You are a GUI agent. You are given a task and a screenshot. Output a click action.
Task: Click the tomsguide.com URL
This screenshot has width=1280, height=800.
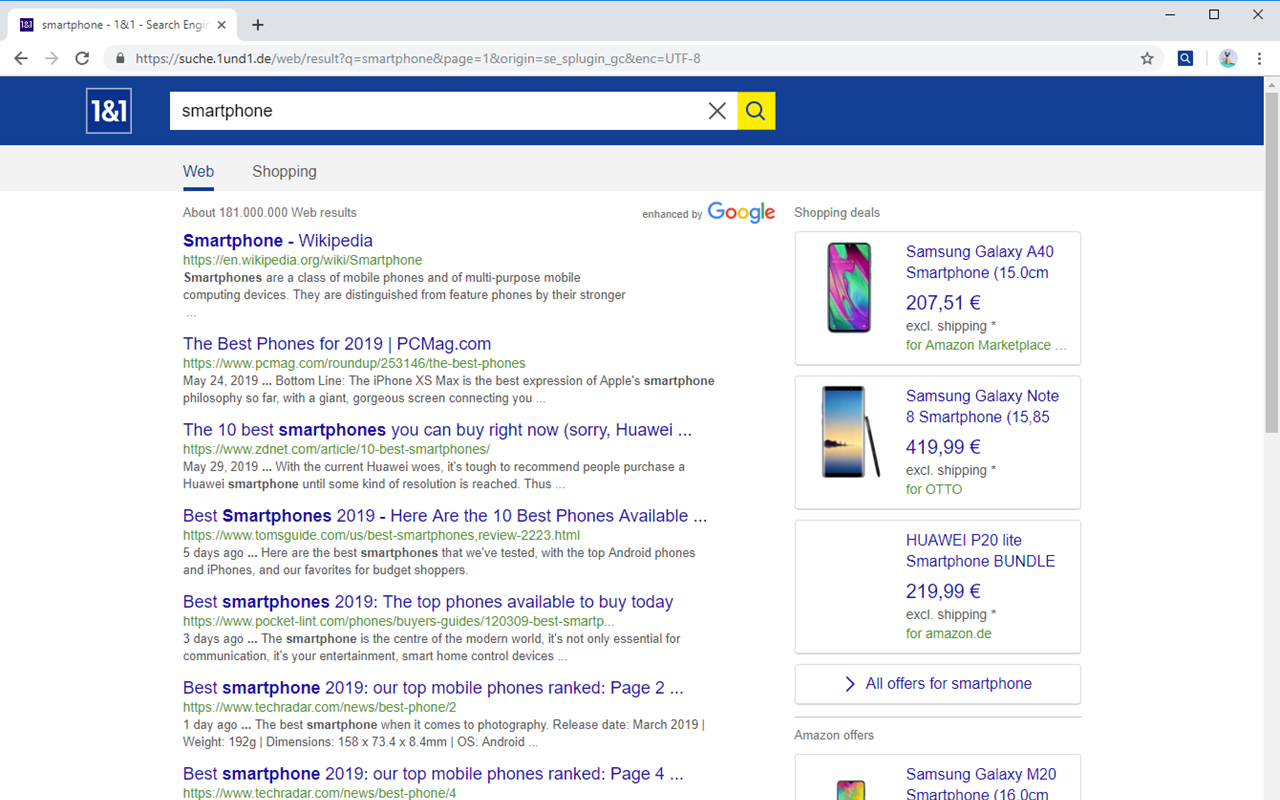click(381, 535)
